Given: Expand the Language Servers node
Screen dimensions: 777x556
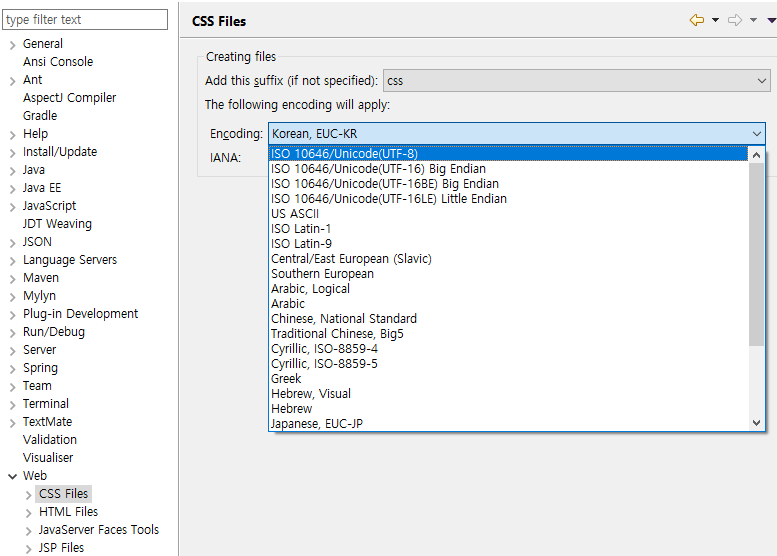Looking at the screenshot, I should pyautogui.click(x=12, y=261).
